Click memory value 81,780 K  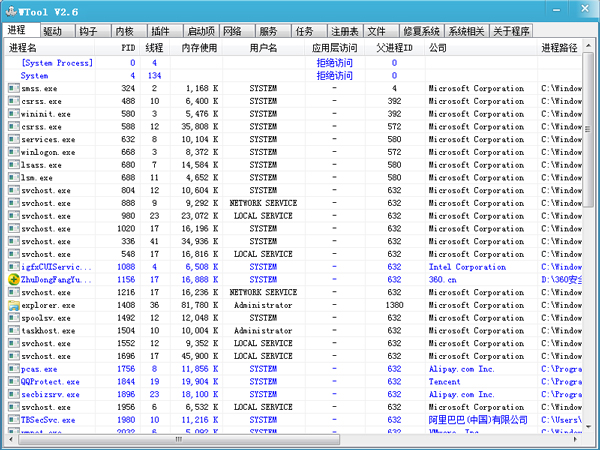(200, 305)
